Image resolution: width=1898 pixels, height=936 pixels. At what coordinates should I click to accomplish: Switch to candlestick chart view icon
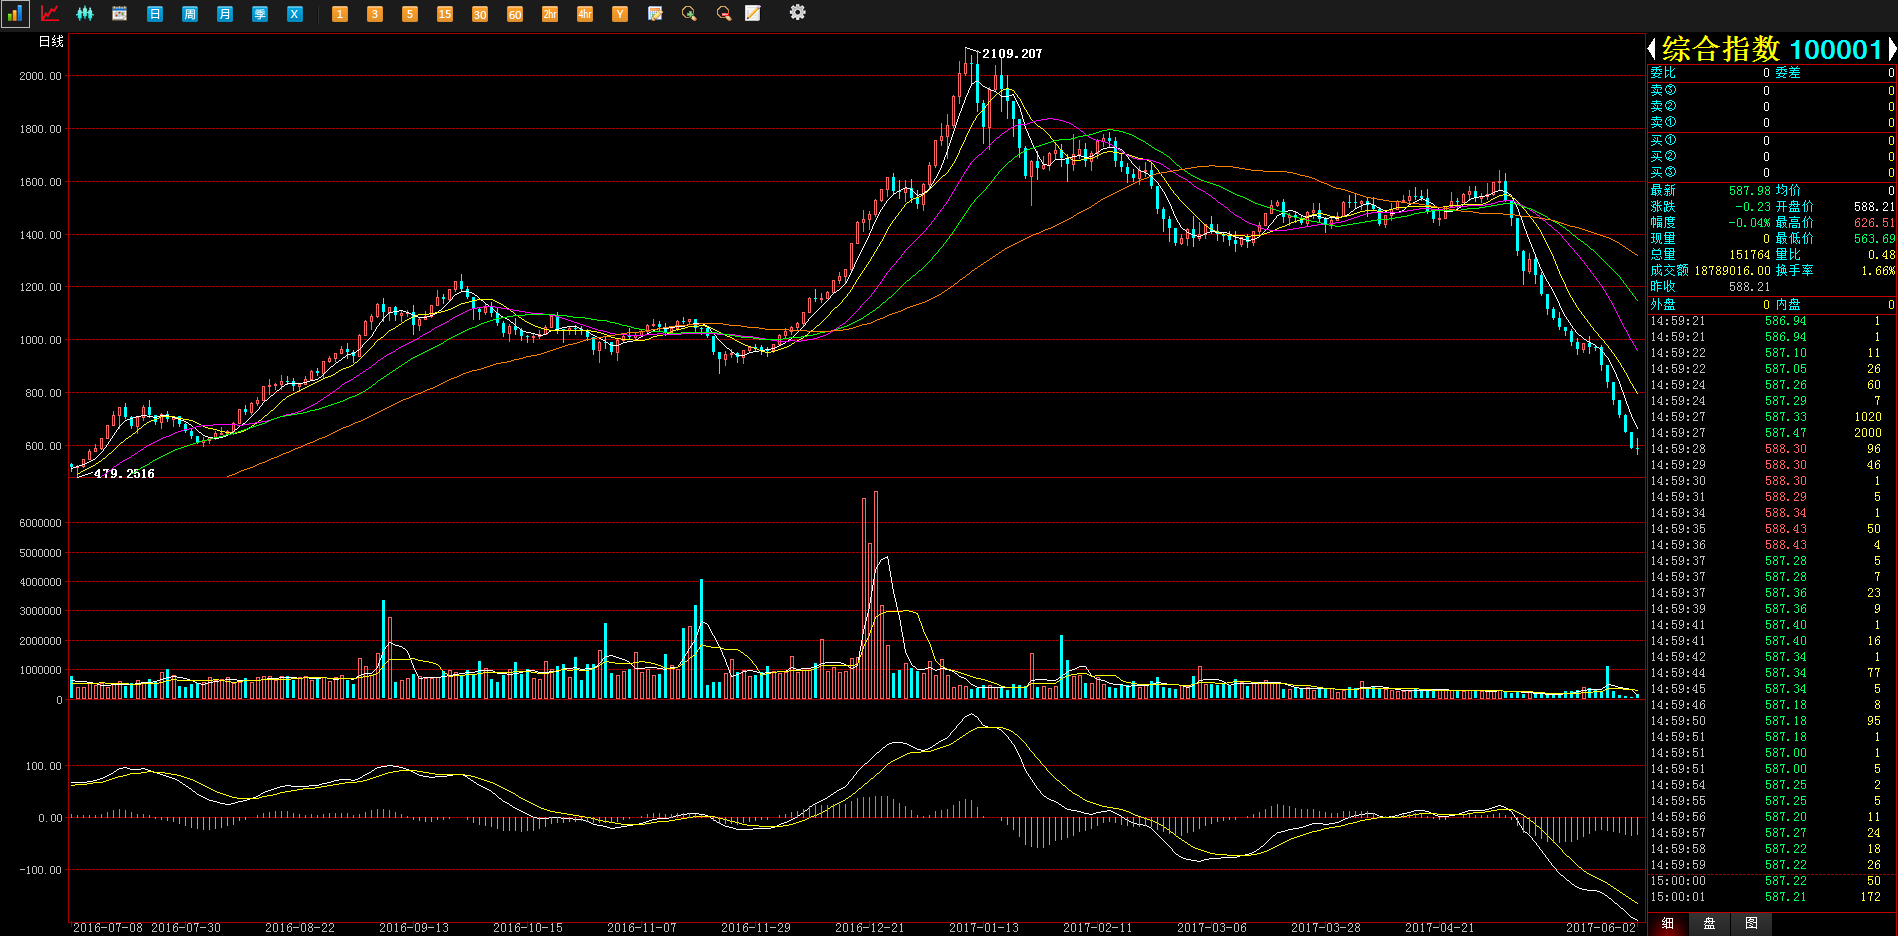85,13
